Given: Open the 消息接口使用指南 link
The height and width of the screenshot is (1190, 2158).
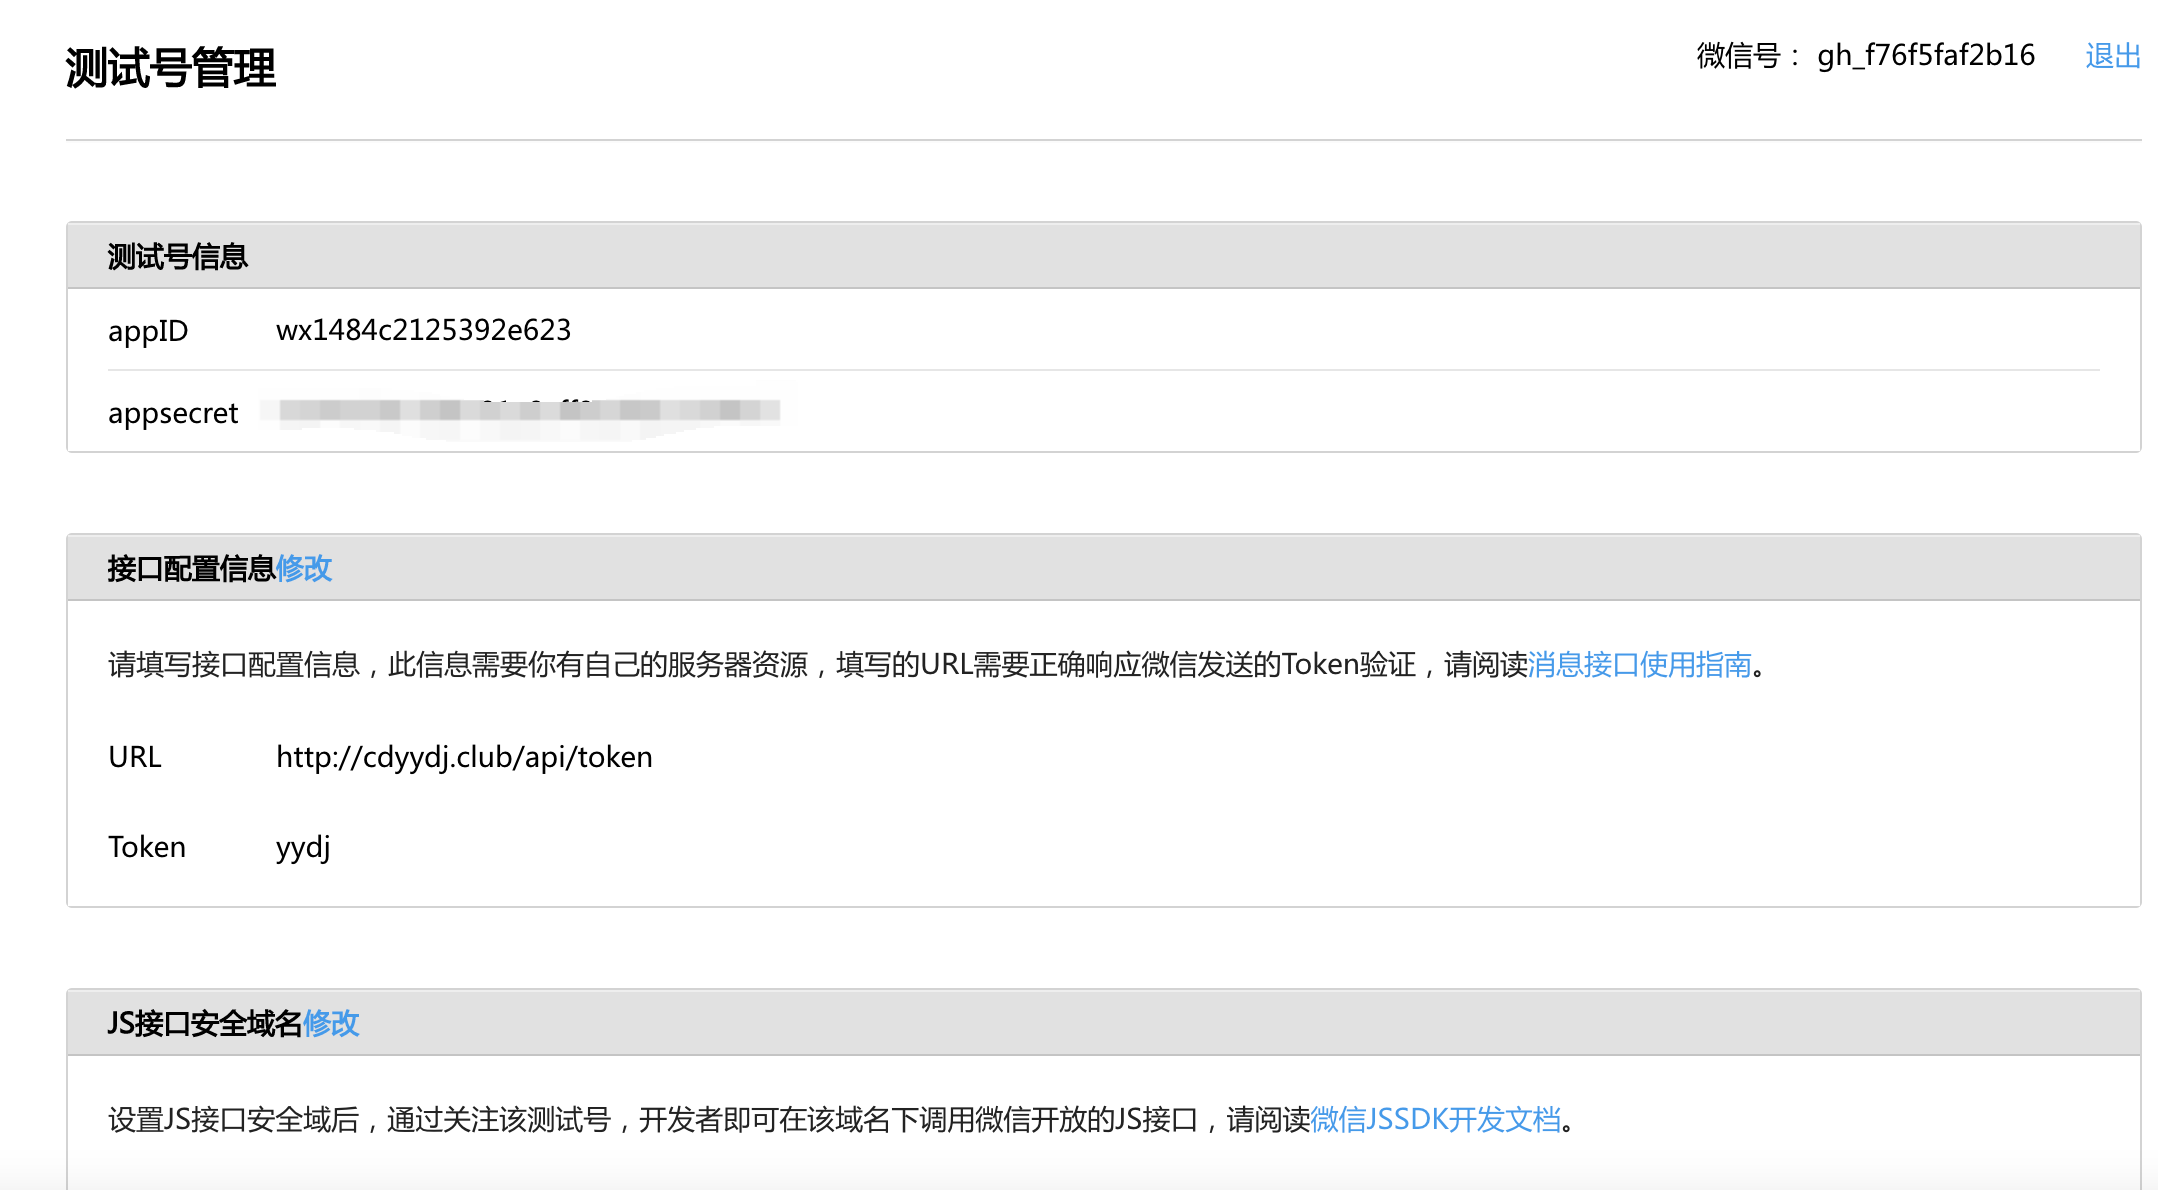Looking at the screenshot, I should coord(1639,664).
